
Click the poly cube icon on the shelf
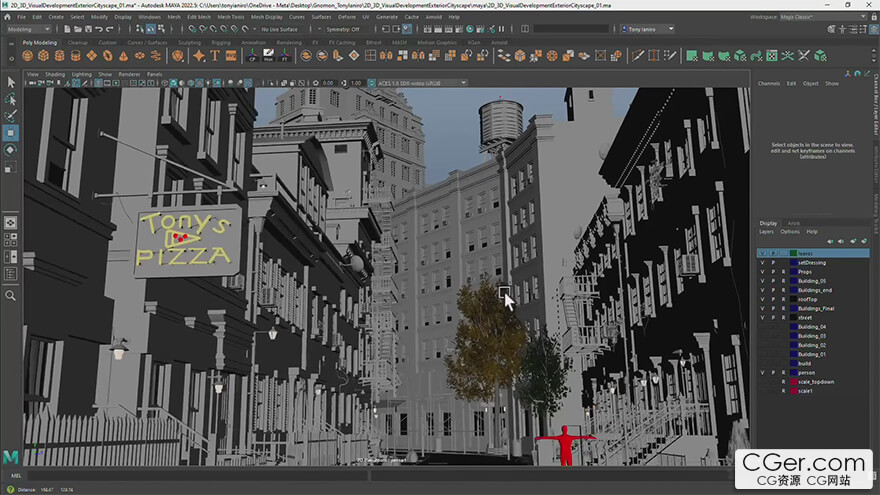[45, 56]
